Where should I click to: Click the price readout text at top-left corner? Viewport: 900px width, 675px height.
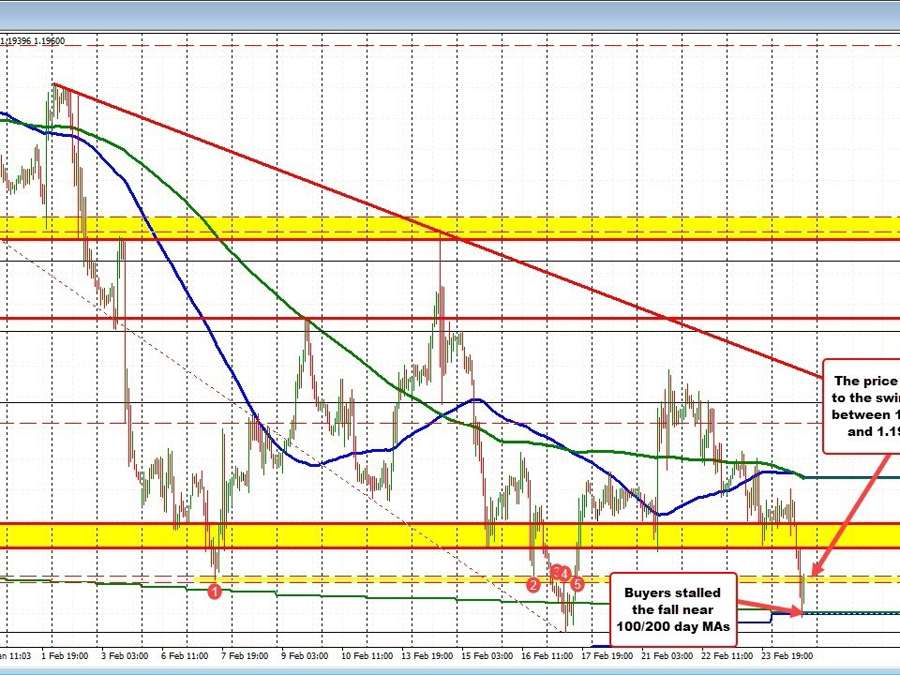point(33,41)
